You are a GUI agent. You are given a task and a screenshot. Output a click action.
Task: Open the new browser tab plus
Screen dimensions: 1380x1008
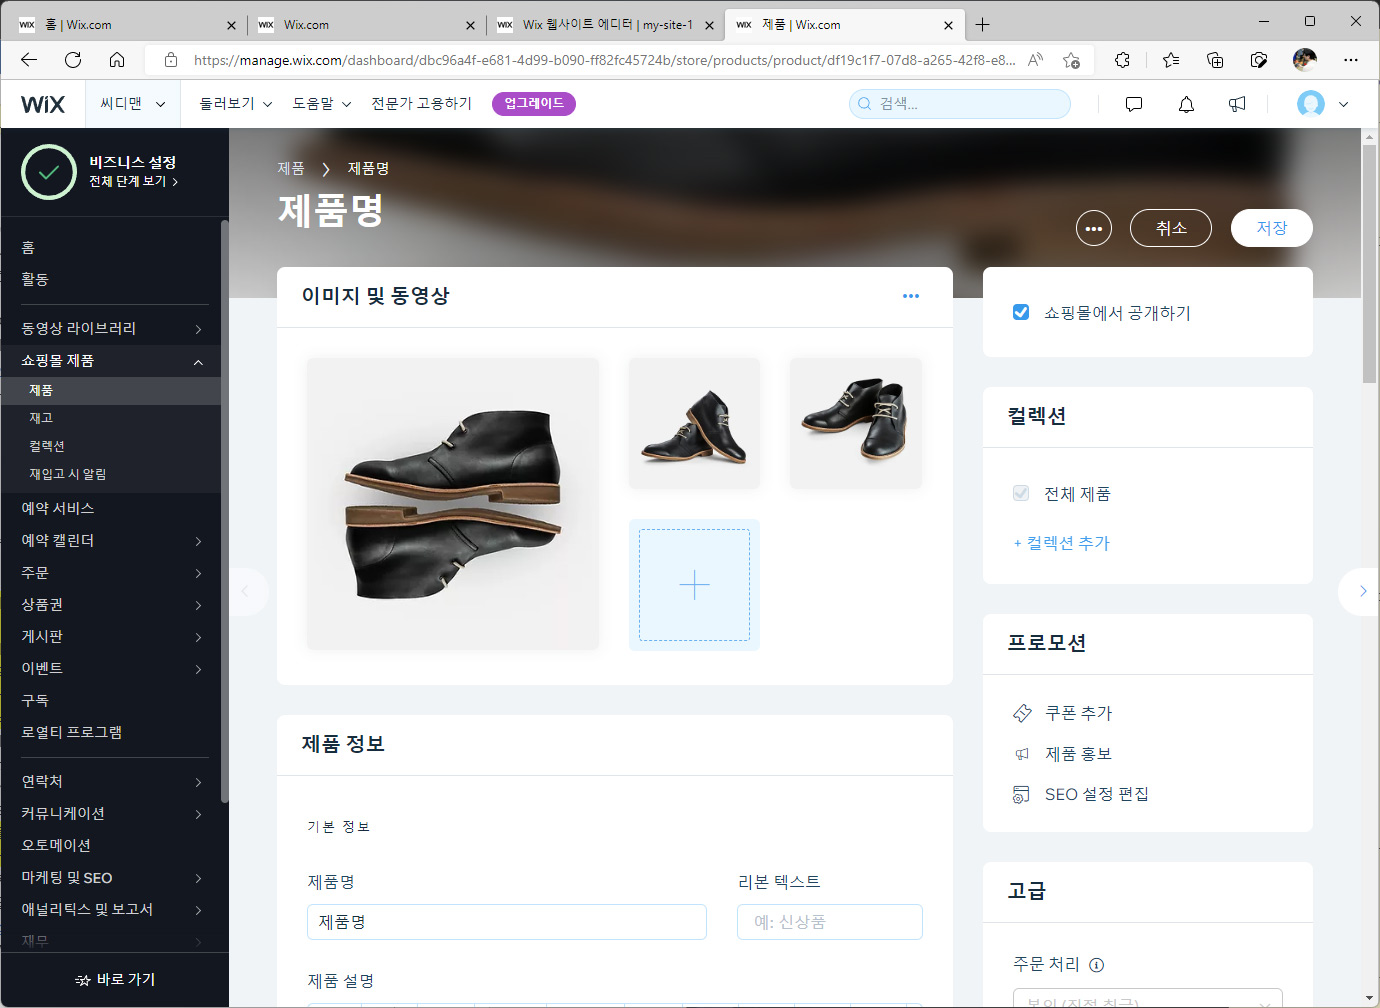(x=982, y=24)
